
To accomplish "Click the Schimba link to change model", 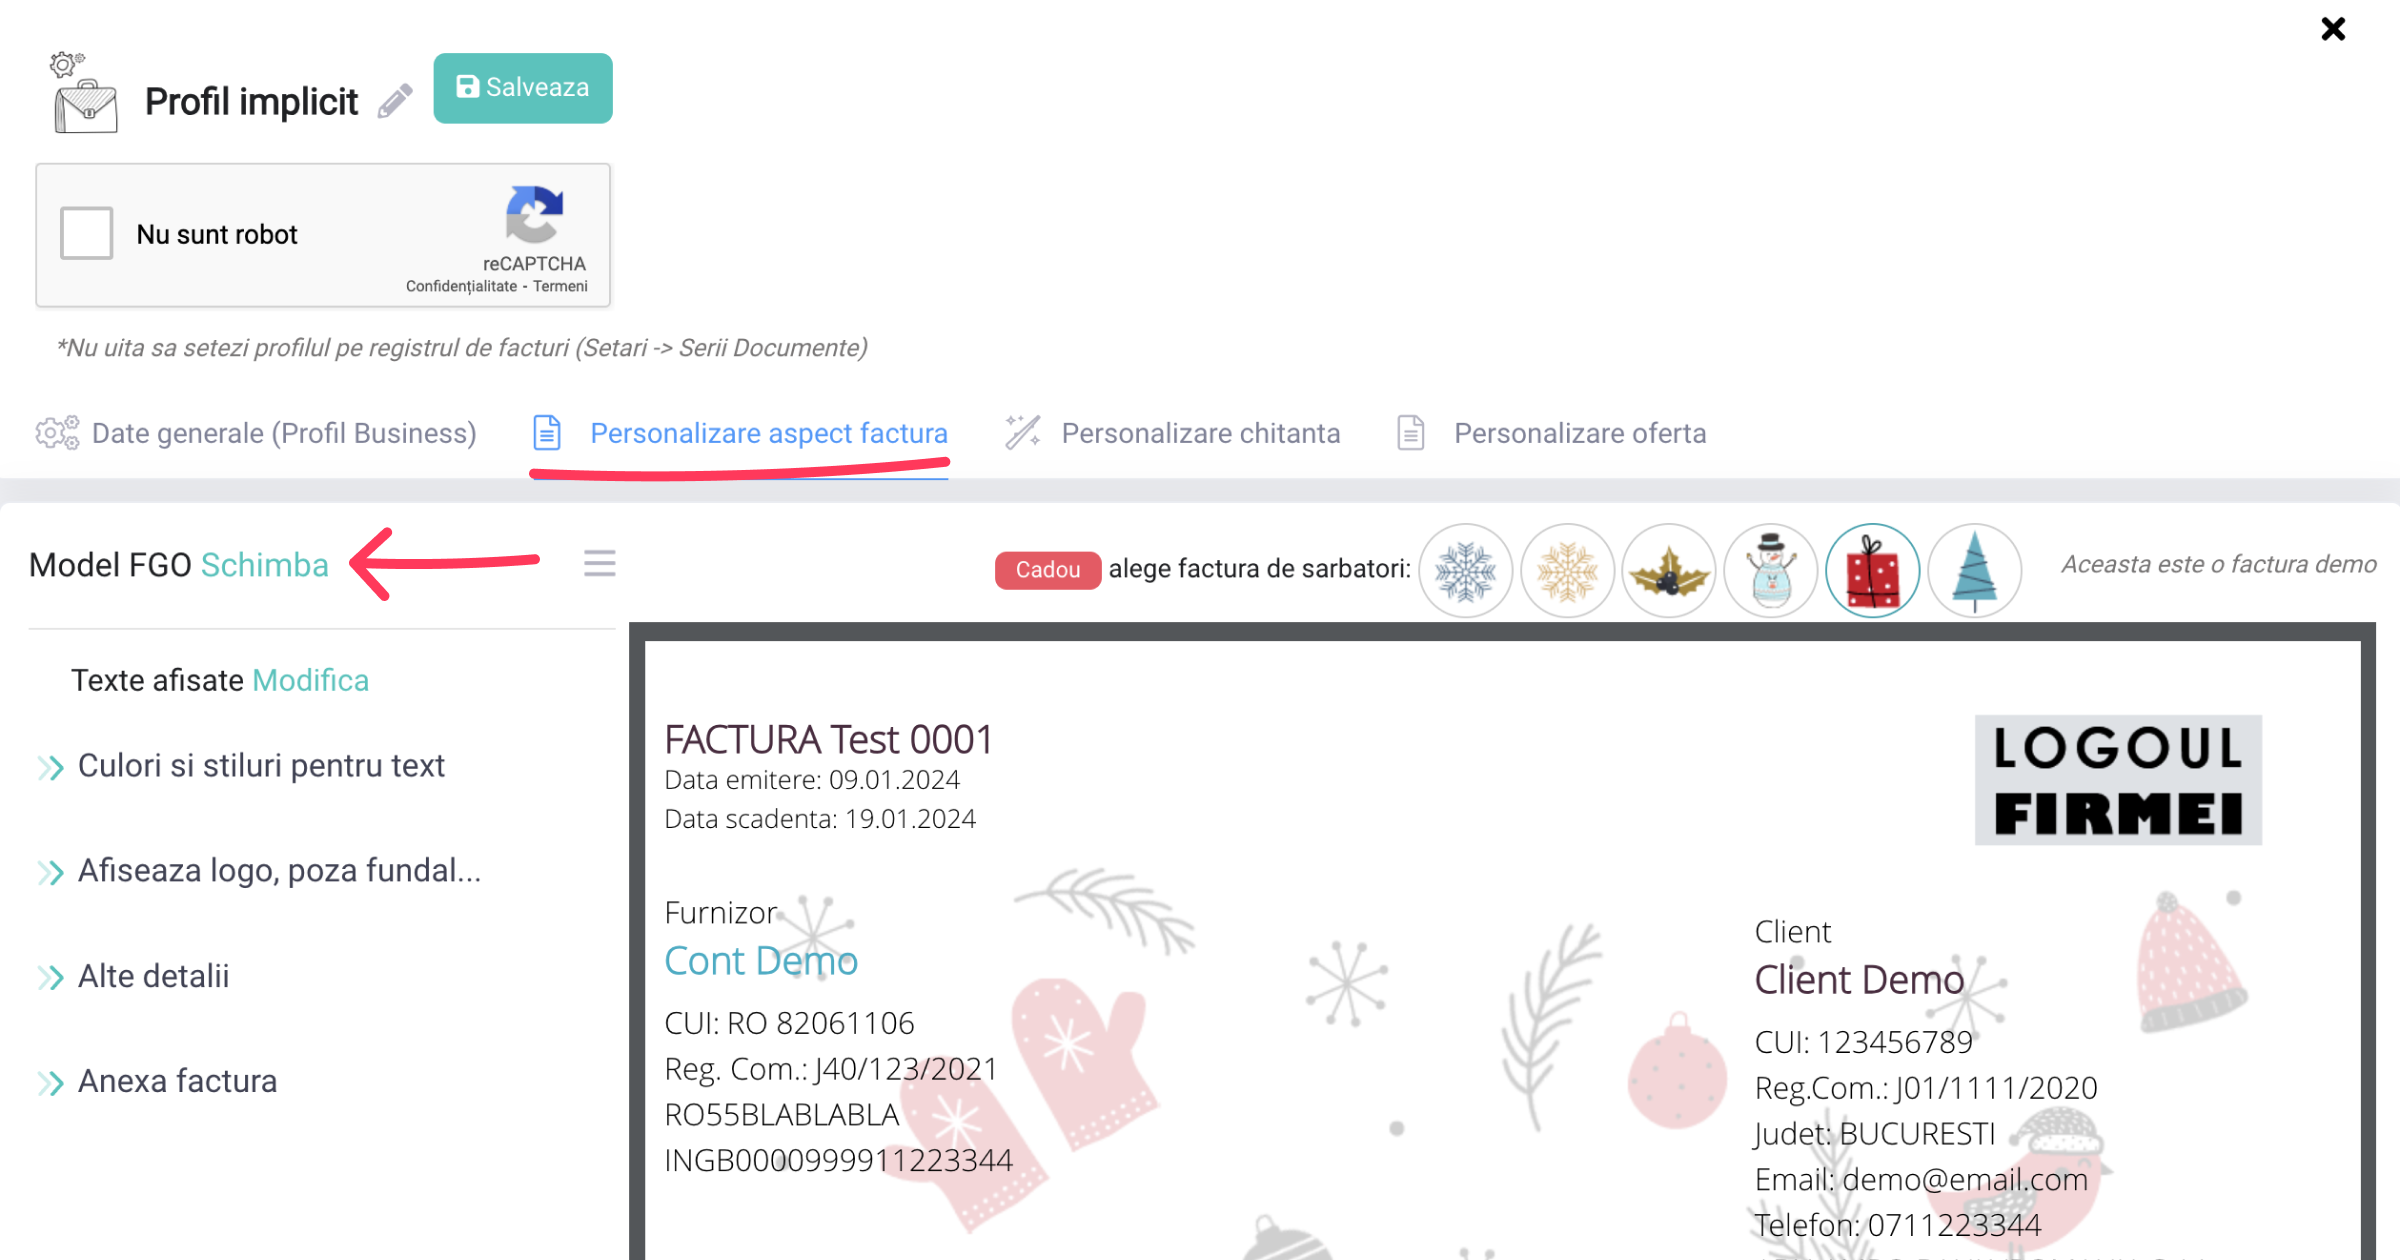I will [x=265, y=565].
